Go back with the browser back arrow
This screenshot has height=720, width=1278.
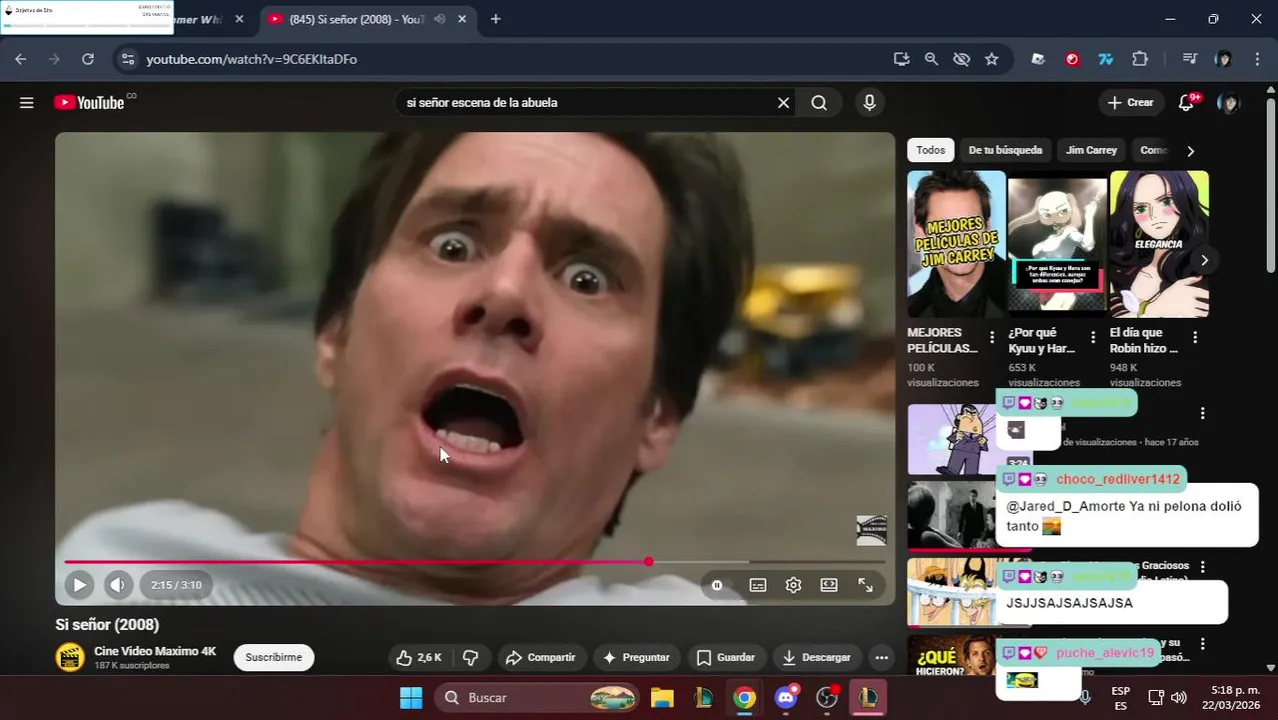pyautogui.click(x=21, y=59)
